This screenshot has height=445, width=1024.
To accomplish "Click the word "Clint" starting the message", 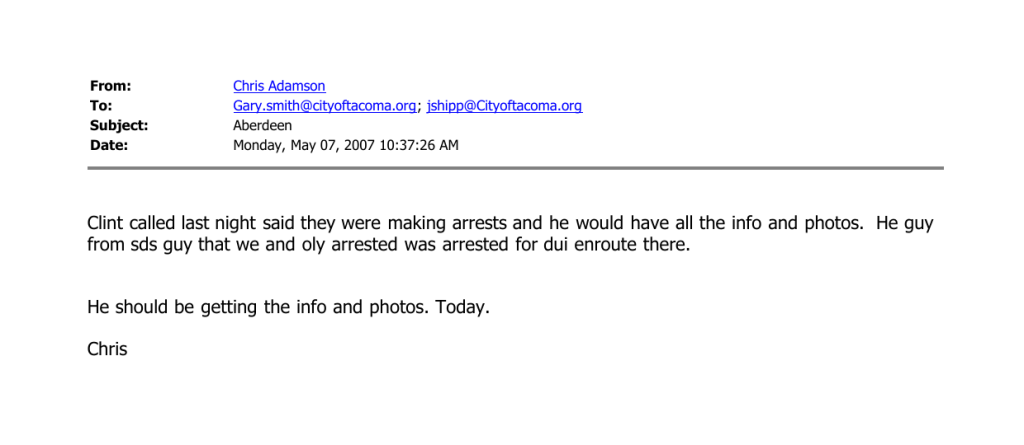I will [x=106, y=224].
